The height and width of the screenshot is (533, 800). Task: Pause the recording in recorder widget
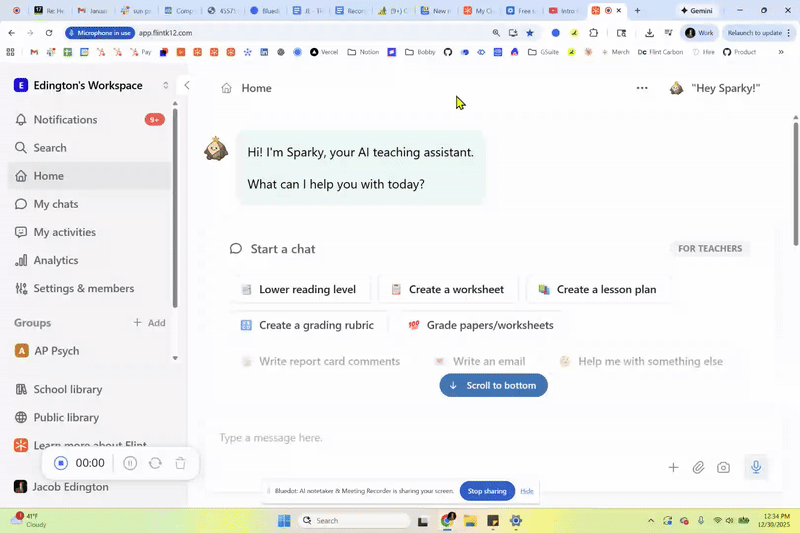[x=130, y=463]
